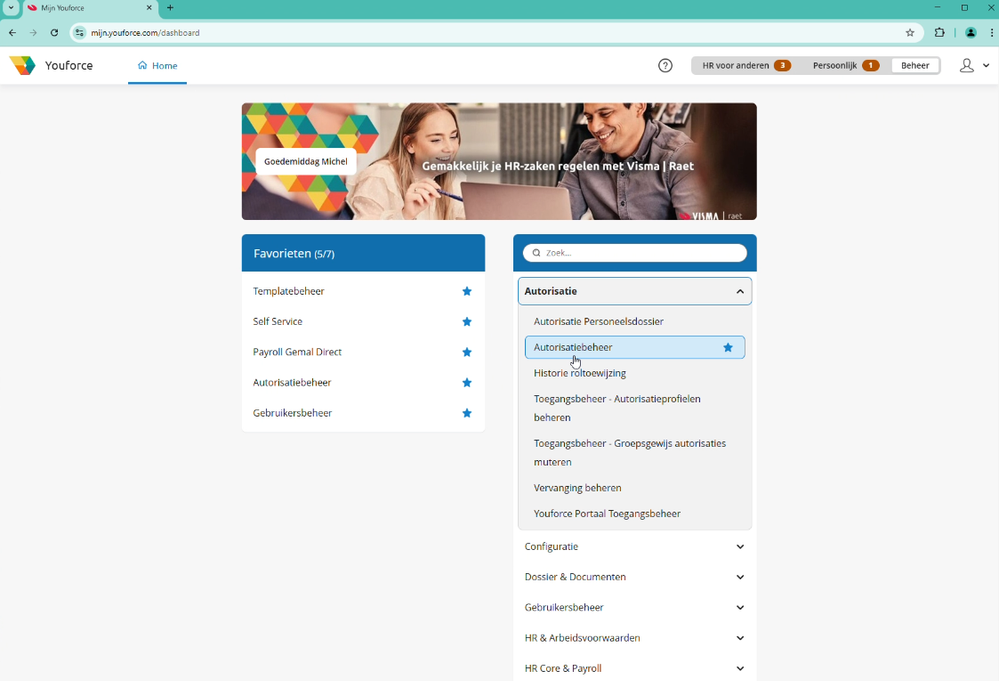Collapse the Autorisatie section
The width and height of the screenshot is (999, 681).
tap(740, 291)
